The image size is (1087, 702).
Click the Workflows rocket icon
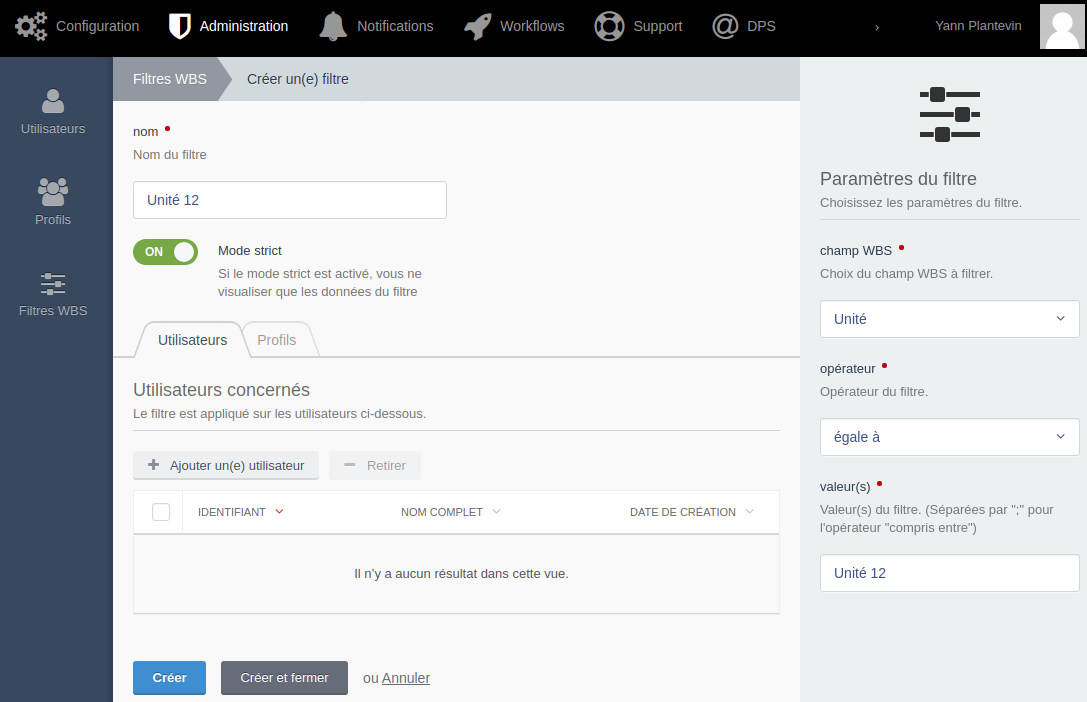coord(477,26)
